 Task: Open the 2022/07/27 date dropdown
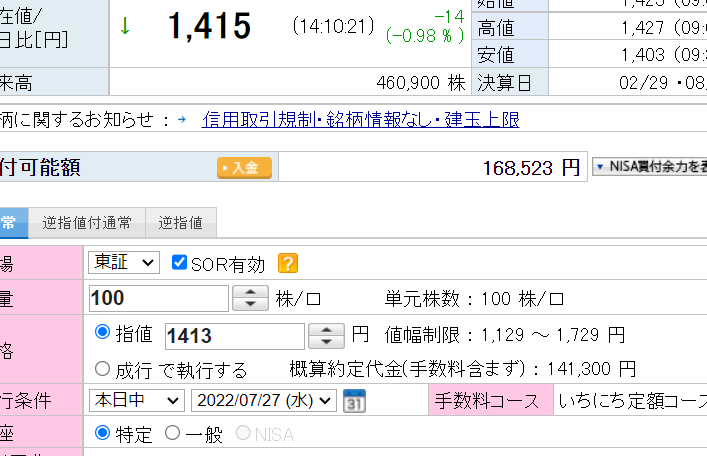265,401
